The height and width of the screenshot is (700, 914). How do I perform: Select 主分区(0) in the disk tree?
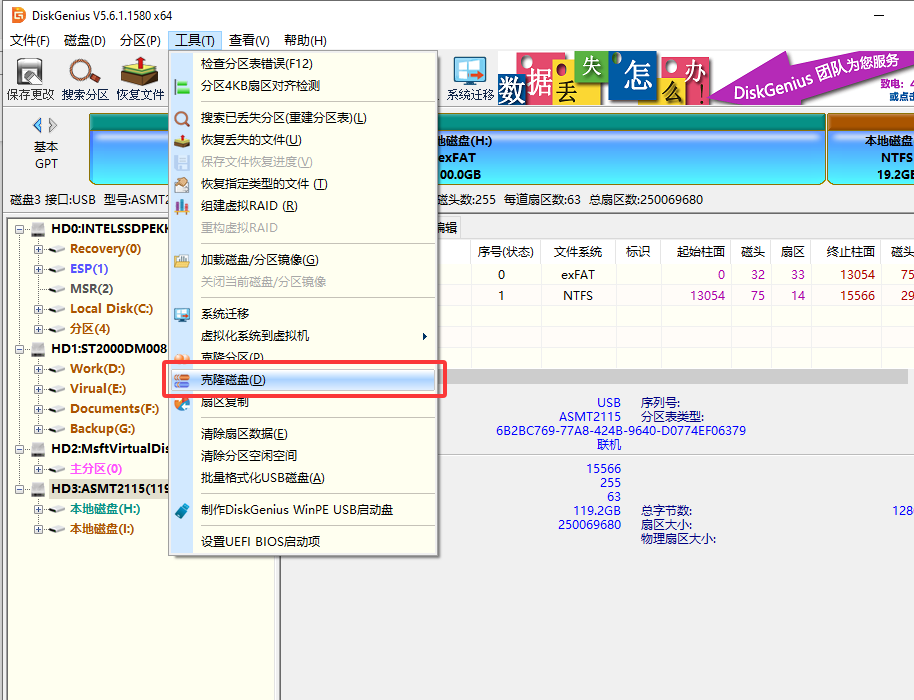96,469
